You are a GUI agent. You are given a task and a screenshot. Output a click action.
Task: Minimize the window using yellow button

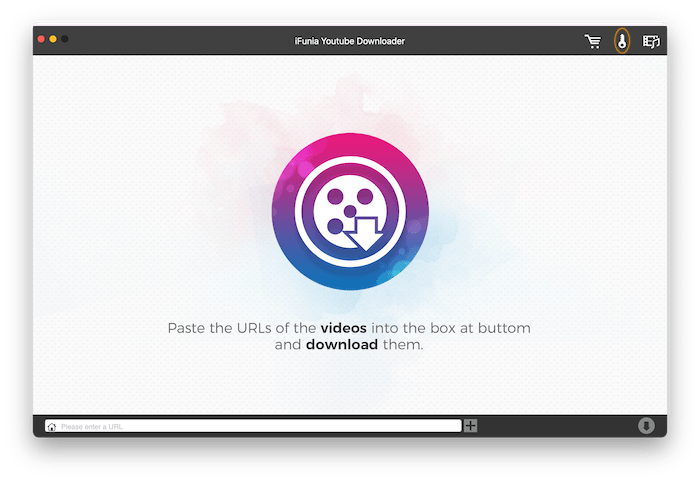tap(53, 39)
